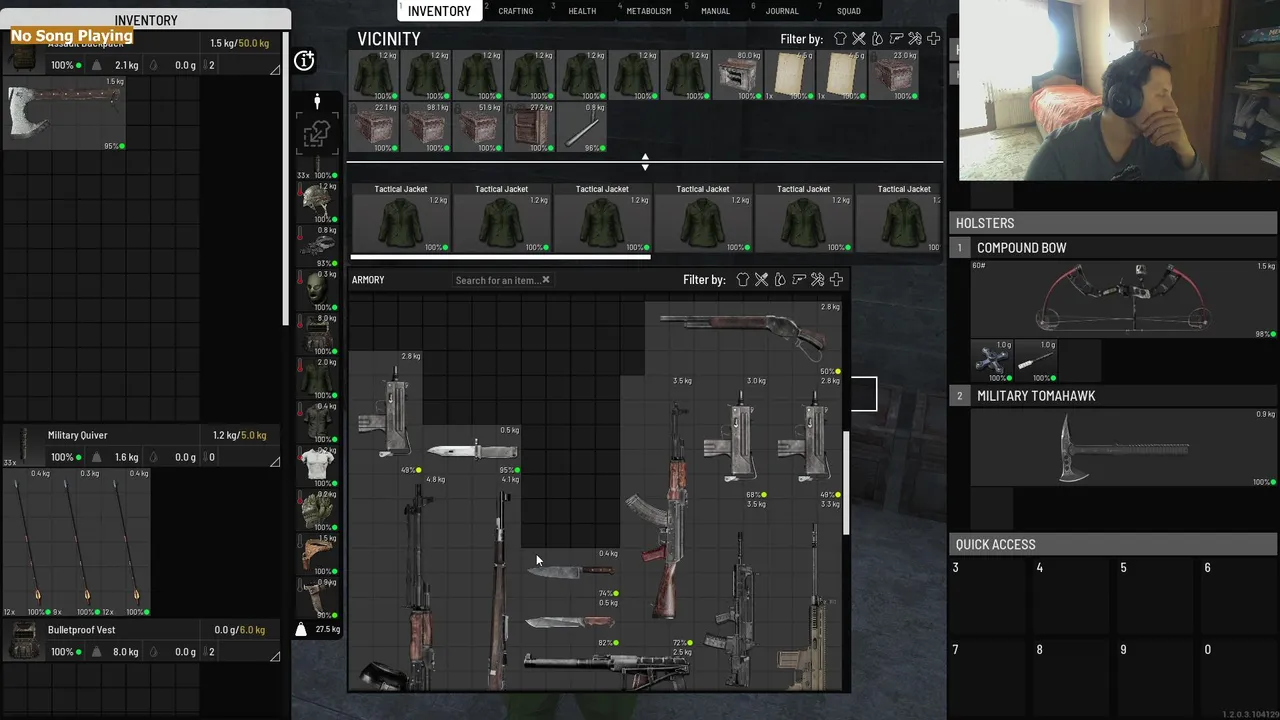Image resolution: width=1280 pixels, height=720 pixels.
Task: Select the metal pipe in Vicinity
Action: (581, 127)
